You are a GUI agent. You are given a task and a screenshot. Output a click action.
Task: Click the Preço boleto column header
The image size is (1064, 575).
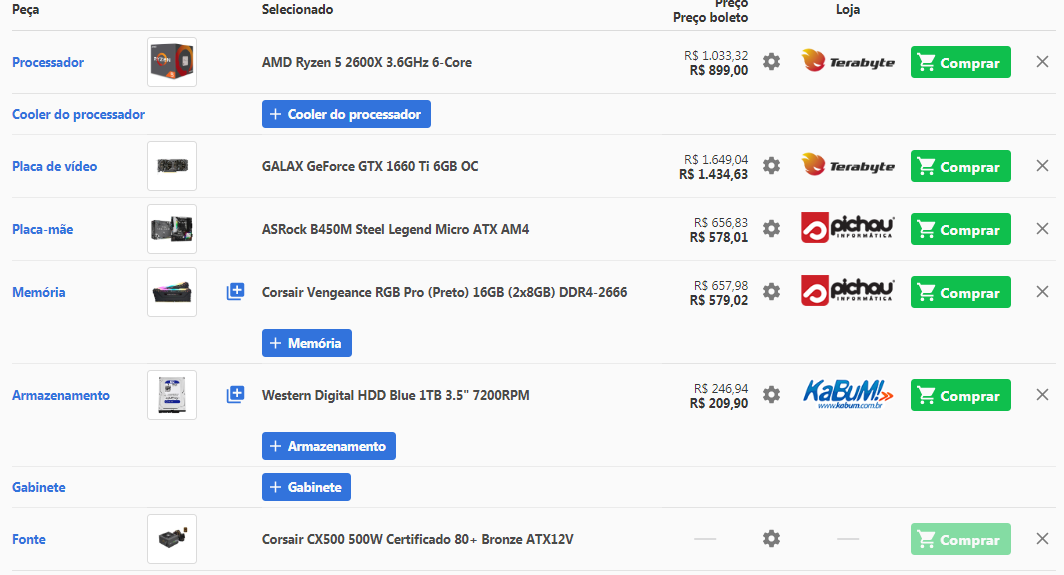(x=710, y=18)
